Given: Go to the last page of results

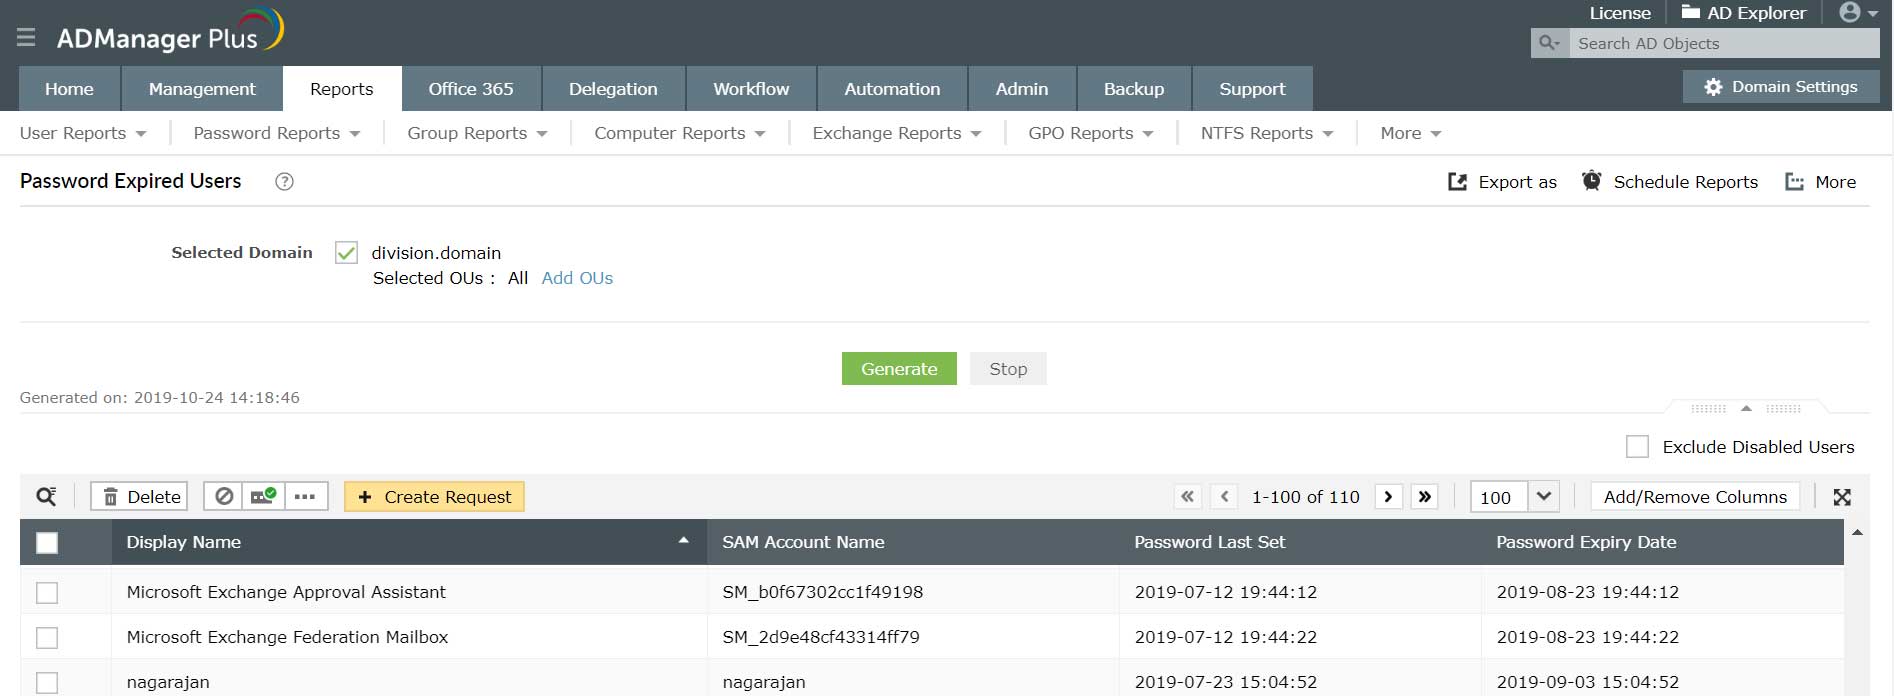Looking at the screenshot, I should pyautogui.click(x=1424, y=497).
